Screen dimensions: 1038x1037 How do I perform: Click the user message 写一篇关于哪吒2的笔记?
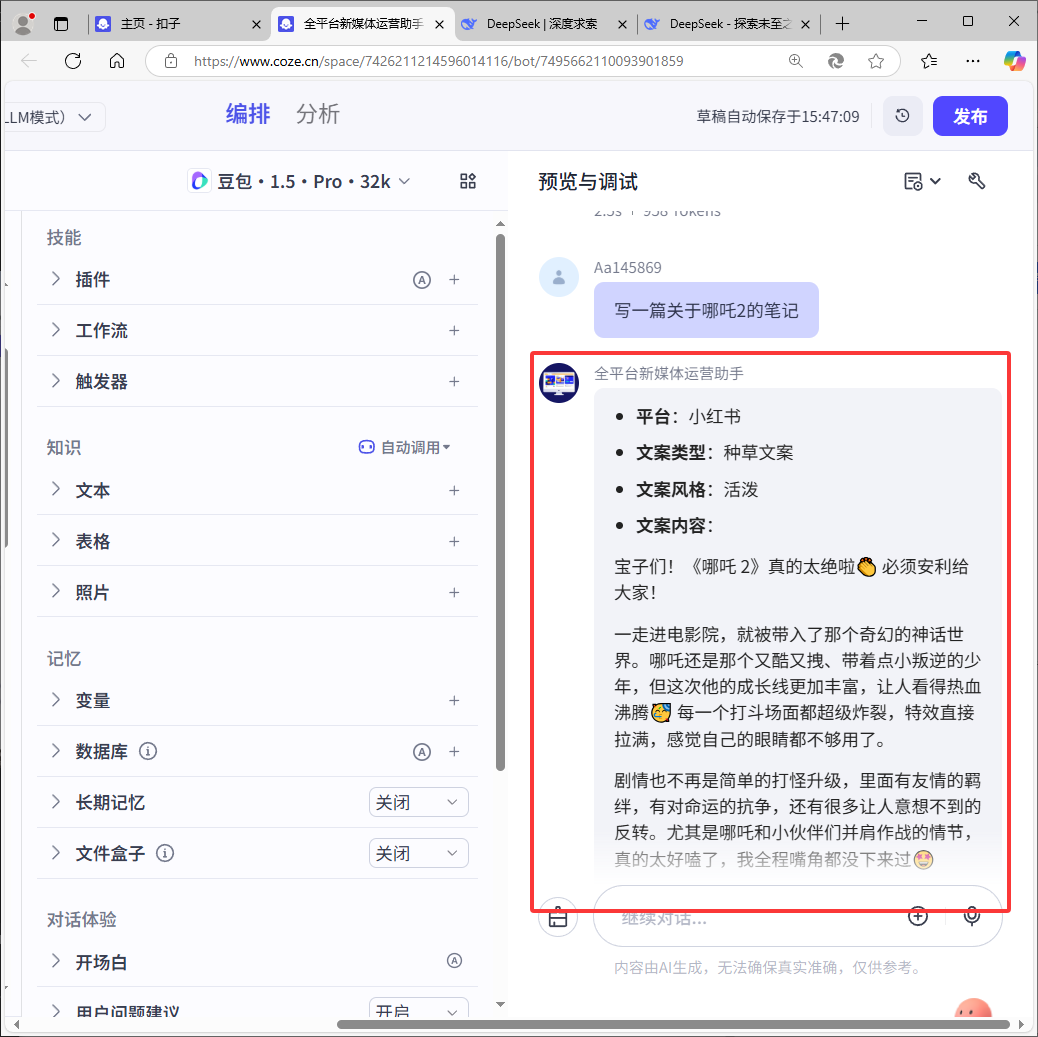click(706, 310)
